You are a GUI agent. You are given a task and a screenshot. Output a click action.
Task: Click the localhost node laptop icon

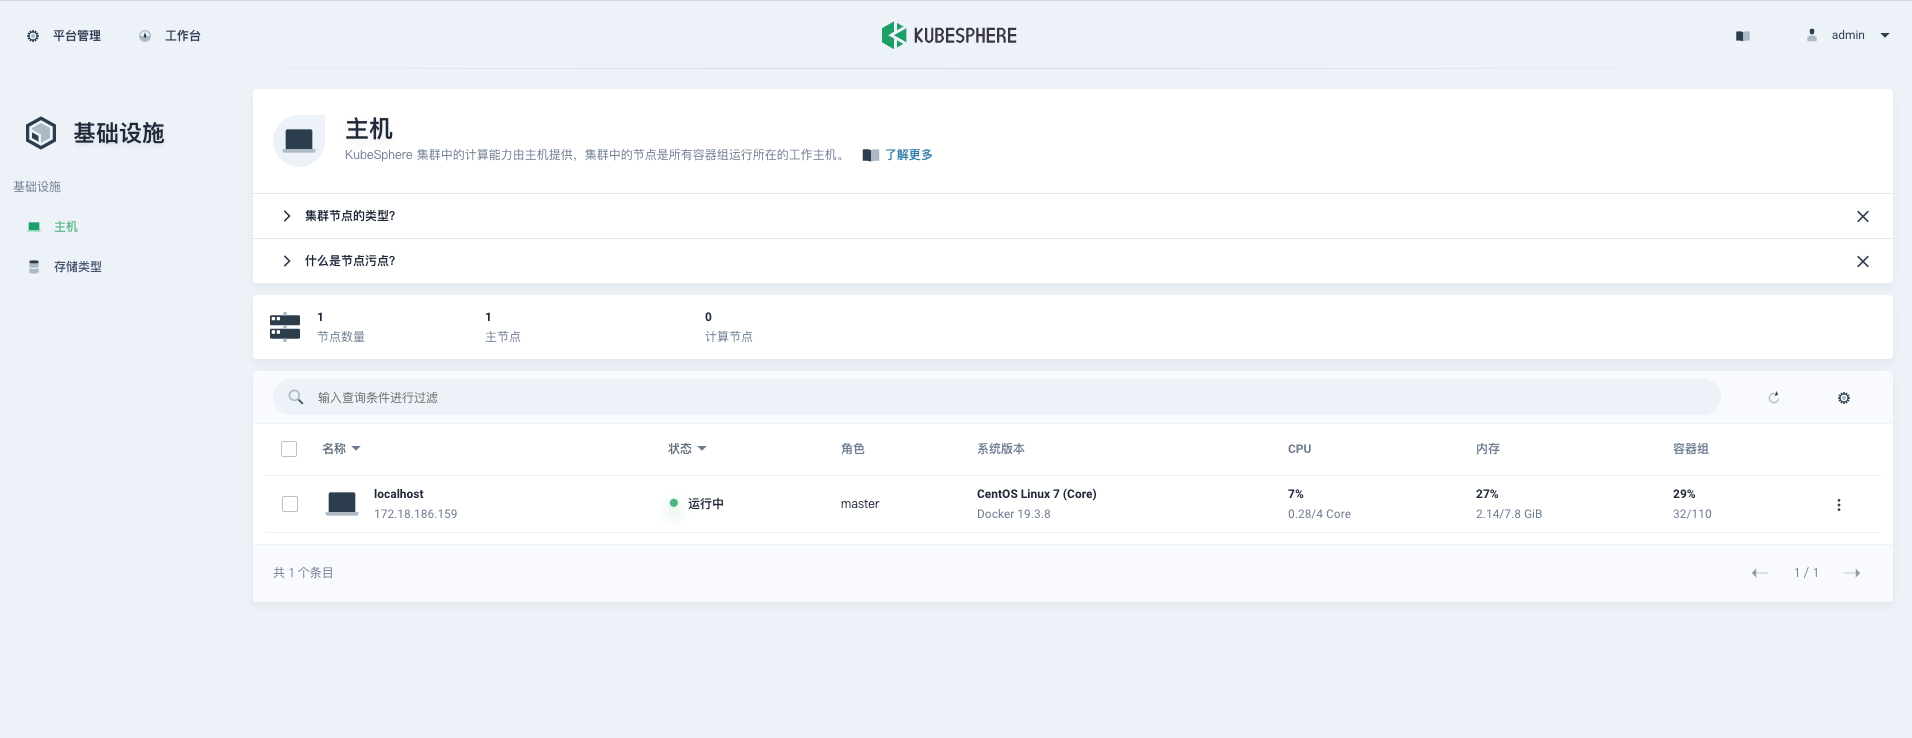coord(342,503)
